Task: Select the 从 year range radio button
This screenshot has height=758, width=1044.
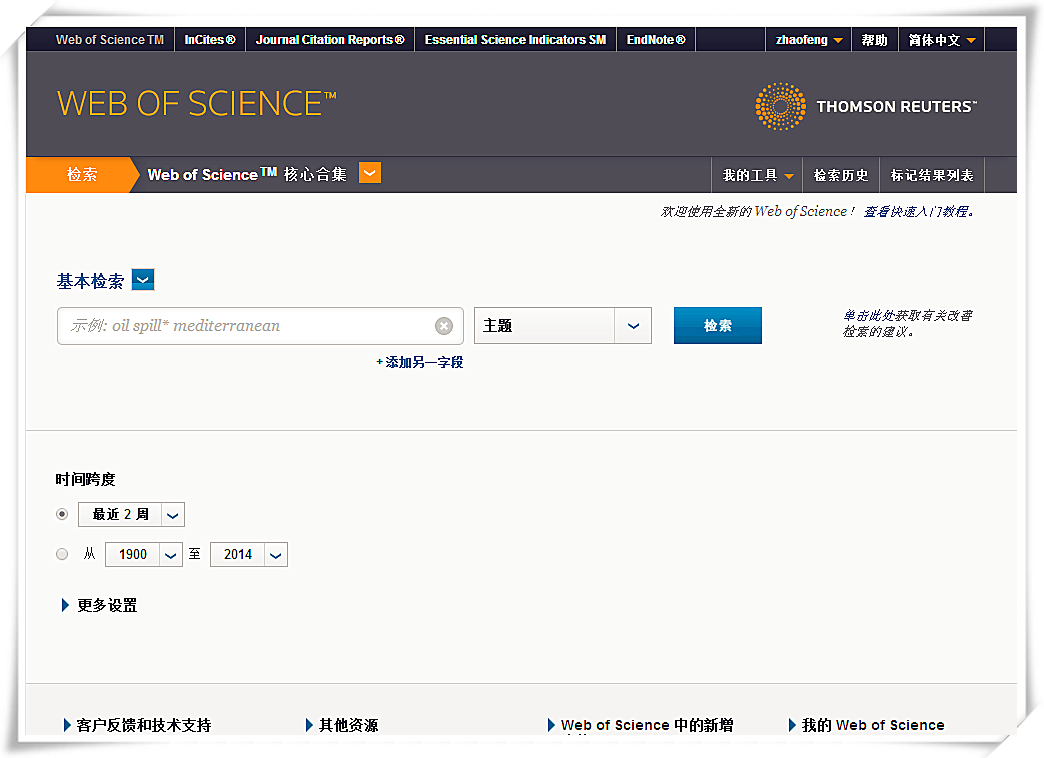Action: (x=62, y=554)
